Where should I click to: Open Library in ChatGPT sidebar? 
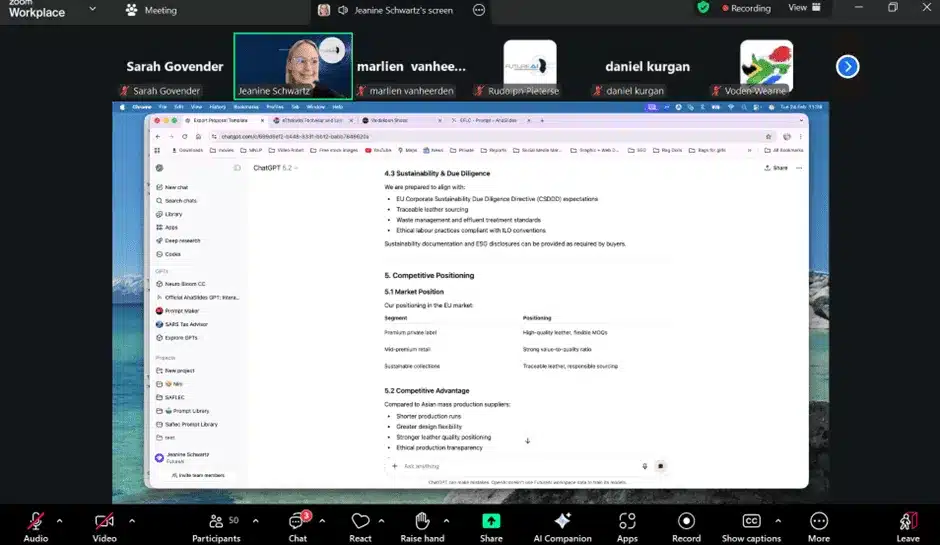click(170, 214)
